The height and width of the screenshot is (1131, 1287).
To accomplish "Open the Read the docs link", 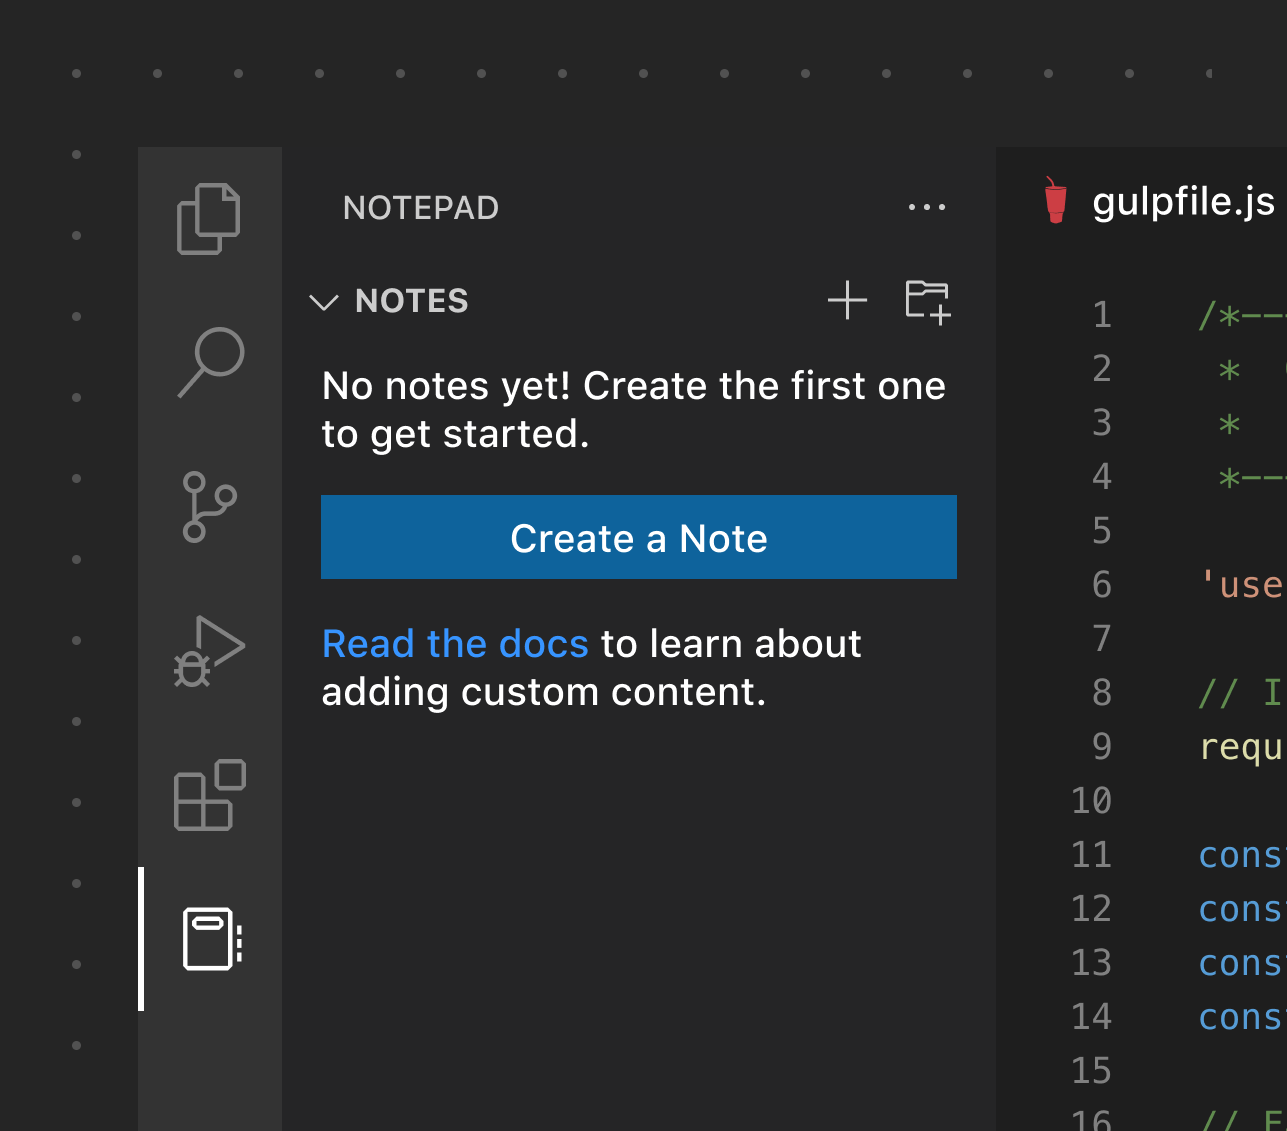I will 455,644.
